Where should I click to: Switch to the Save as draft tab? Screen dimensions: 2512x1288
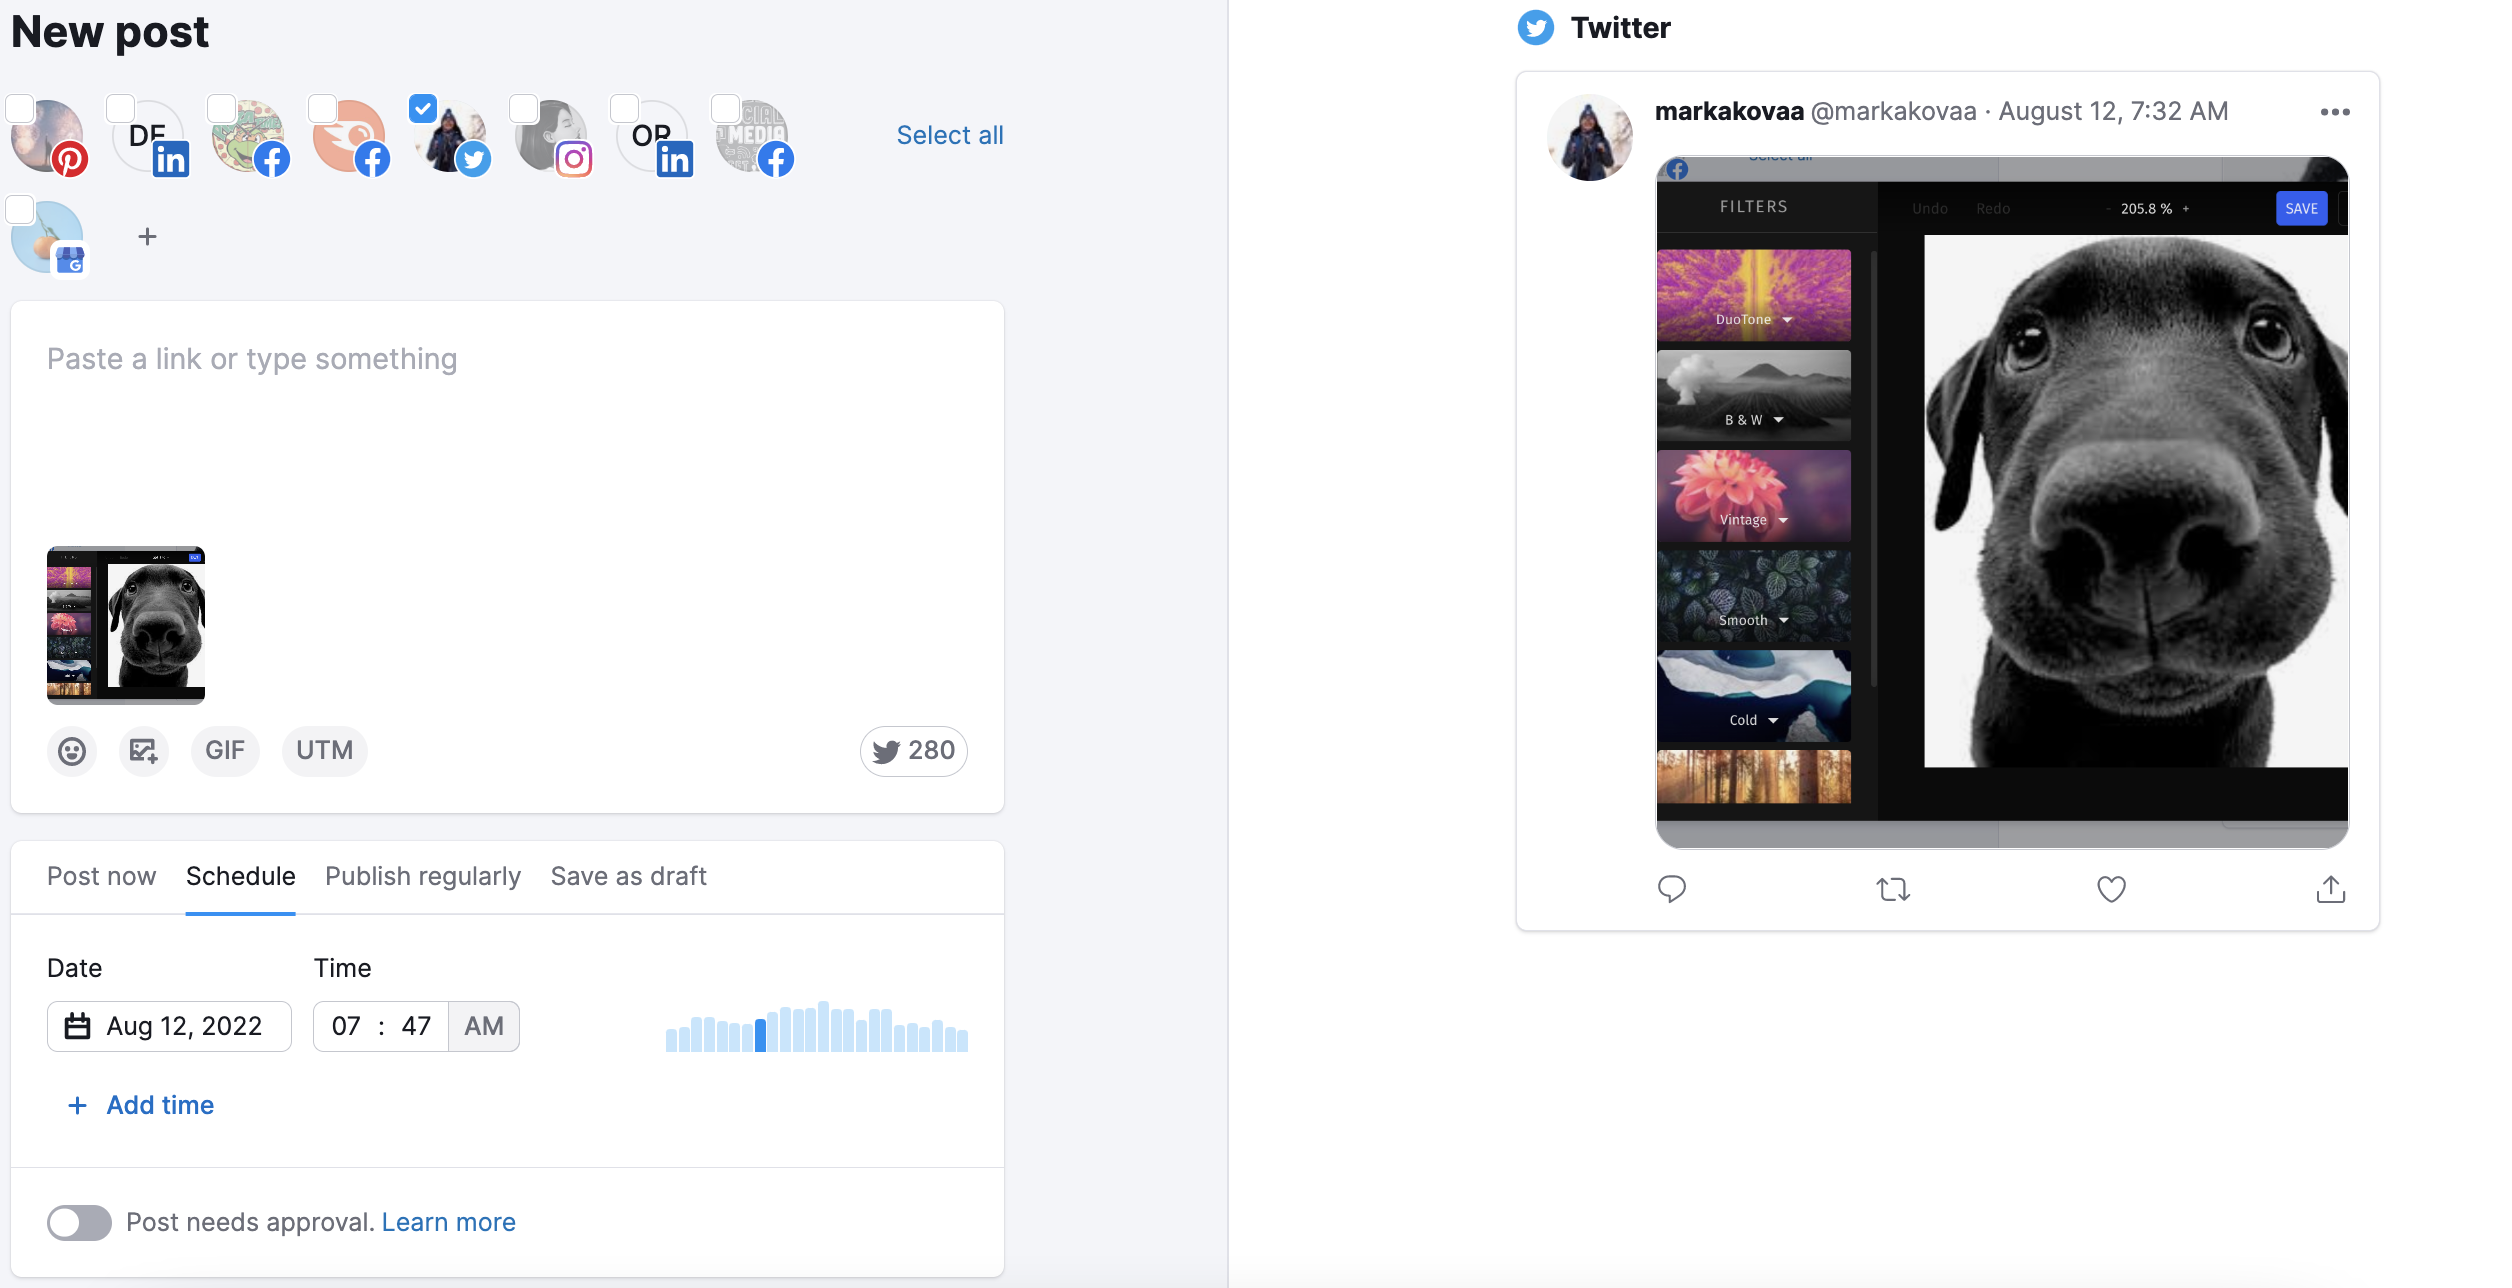[x=629, y=876]
